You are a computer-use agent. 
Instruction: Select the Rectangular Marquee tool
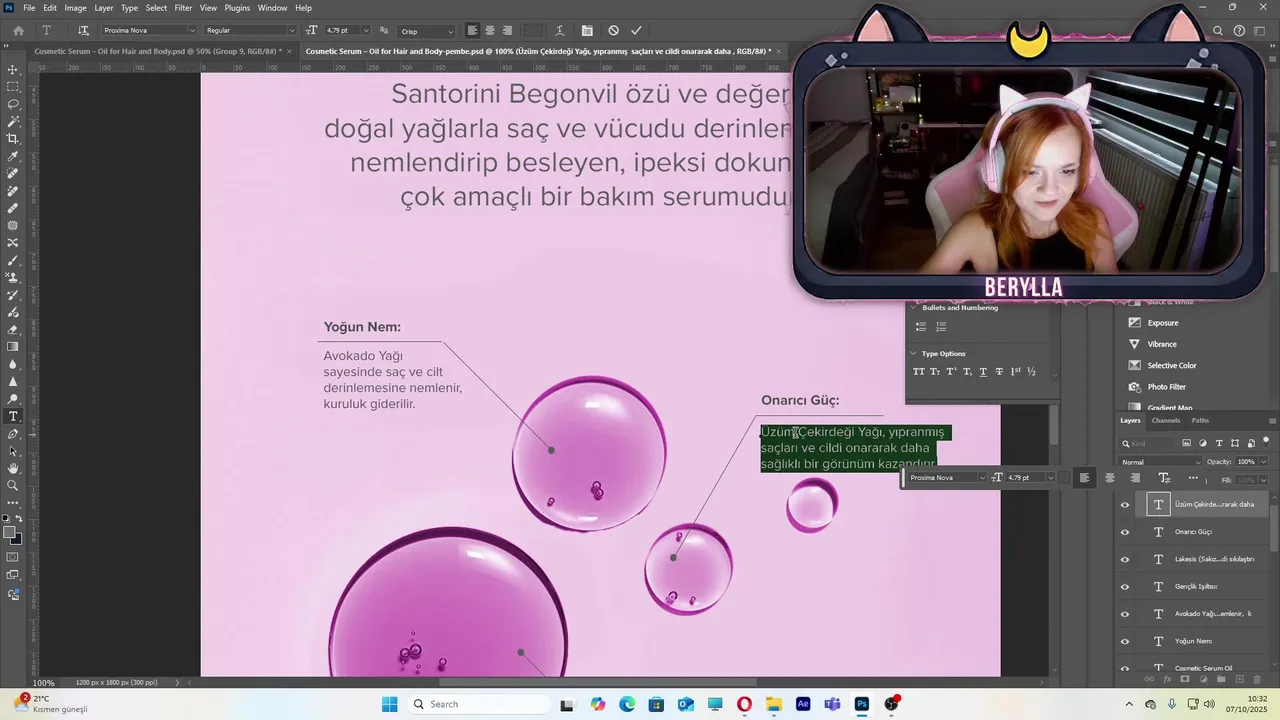pyautogui.click(x=13, y=87)
